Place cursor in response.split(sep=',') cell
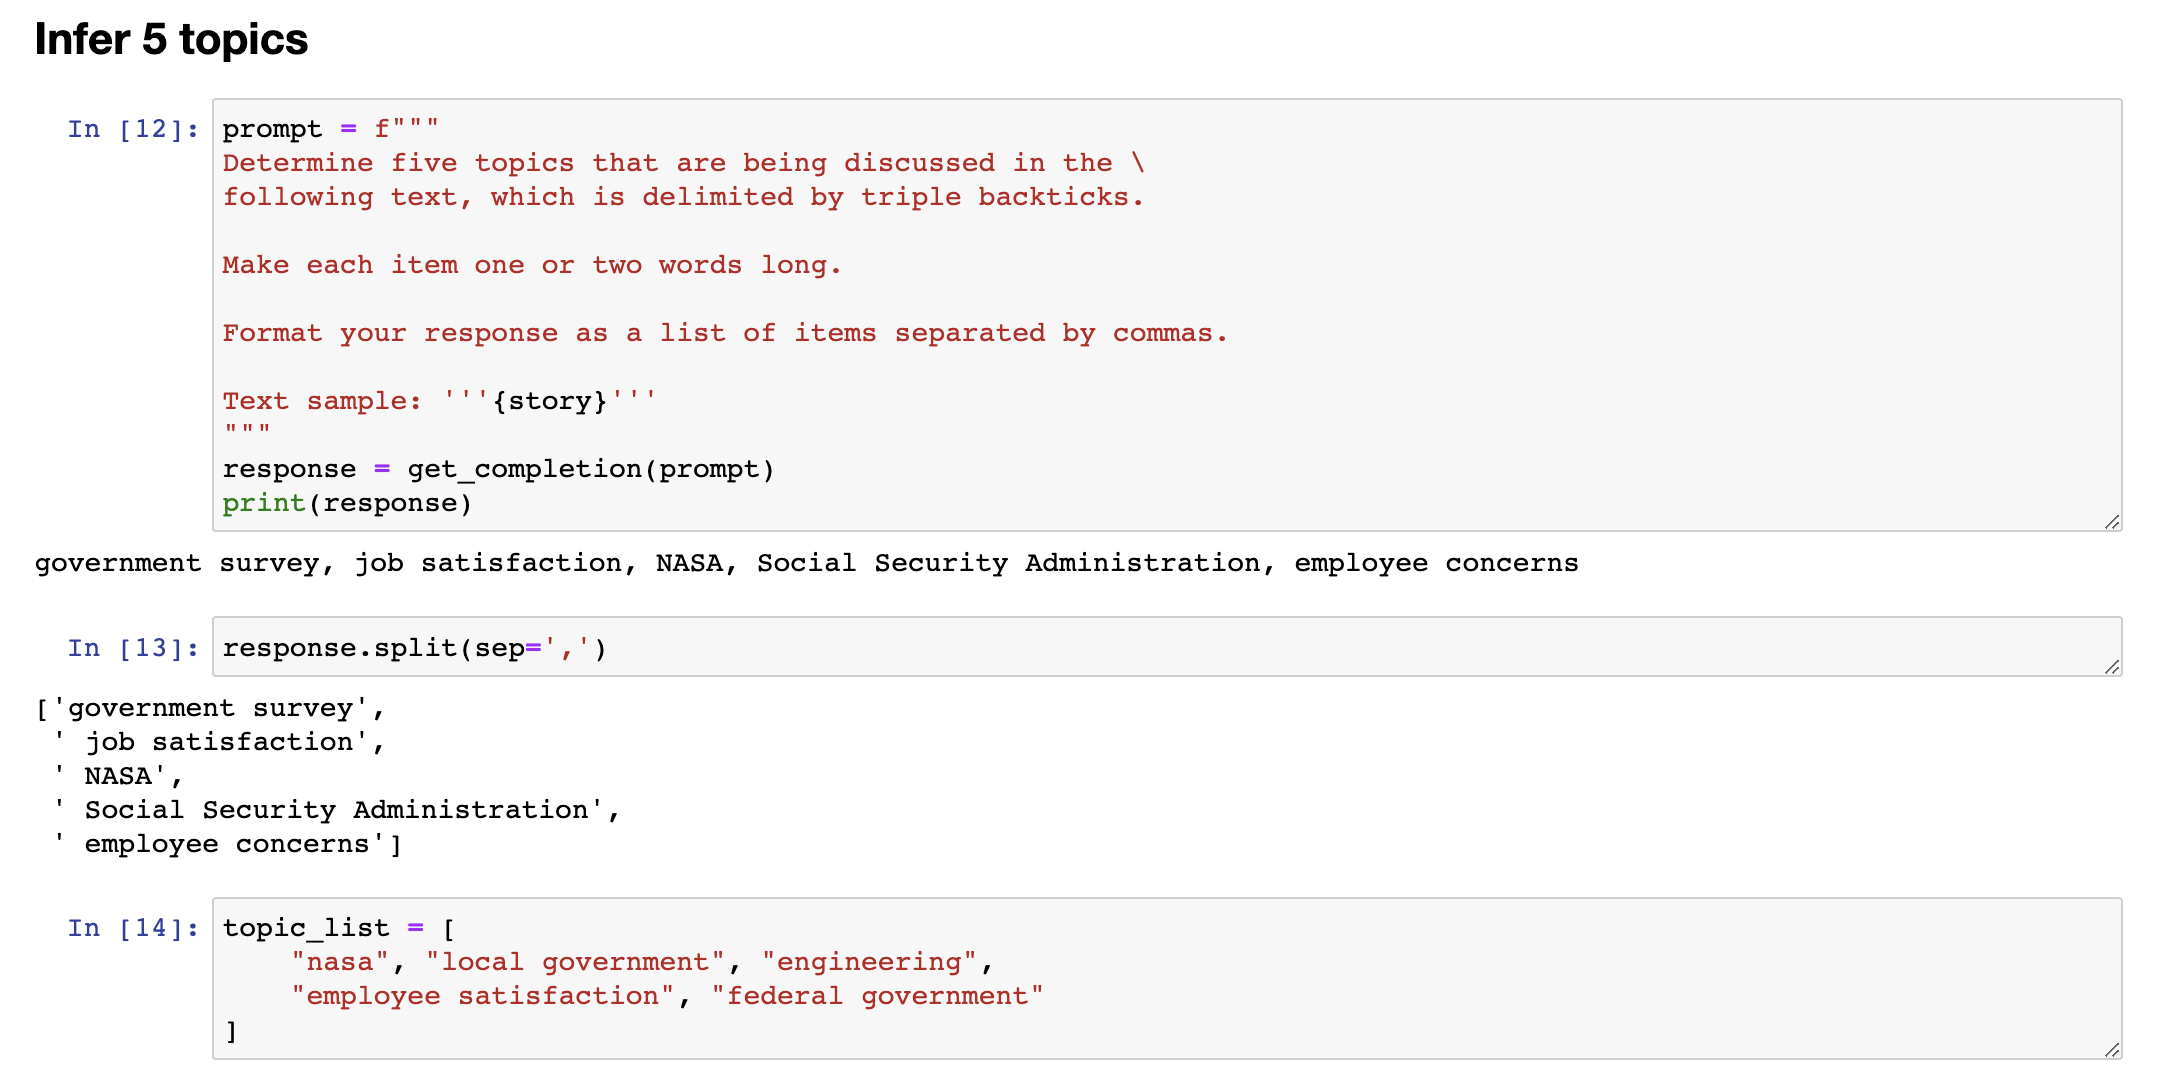The image size is (2158, 1084). [x=1167, y=647]
